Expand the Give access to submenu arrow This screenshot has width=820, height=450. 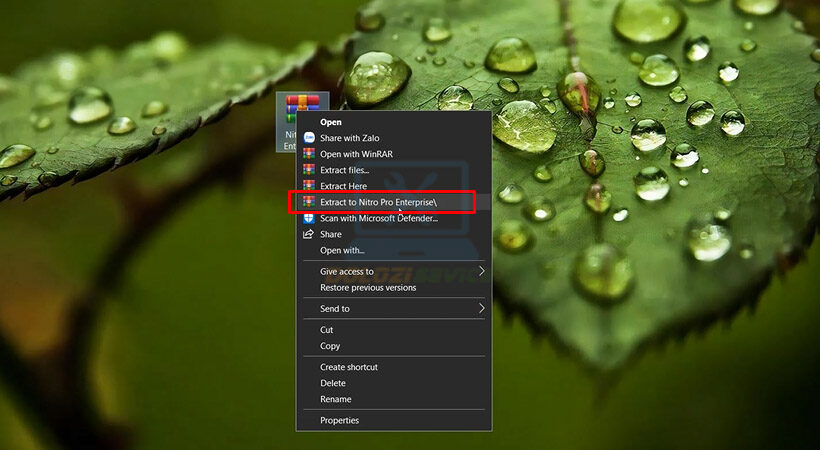pos(482,271)
